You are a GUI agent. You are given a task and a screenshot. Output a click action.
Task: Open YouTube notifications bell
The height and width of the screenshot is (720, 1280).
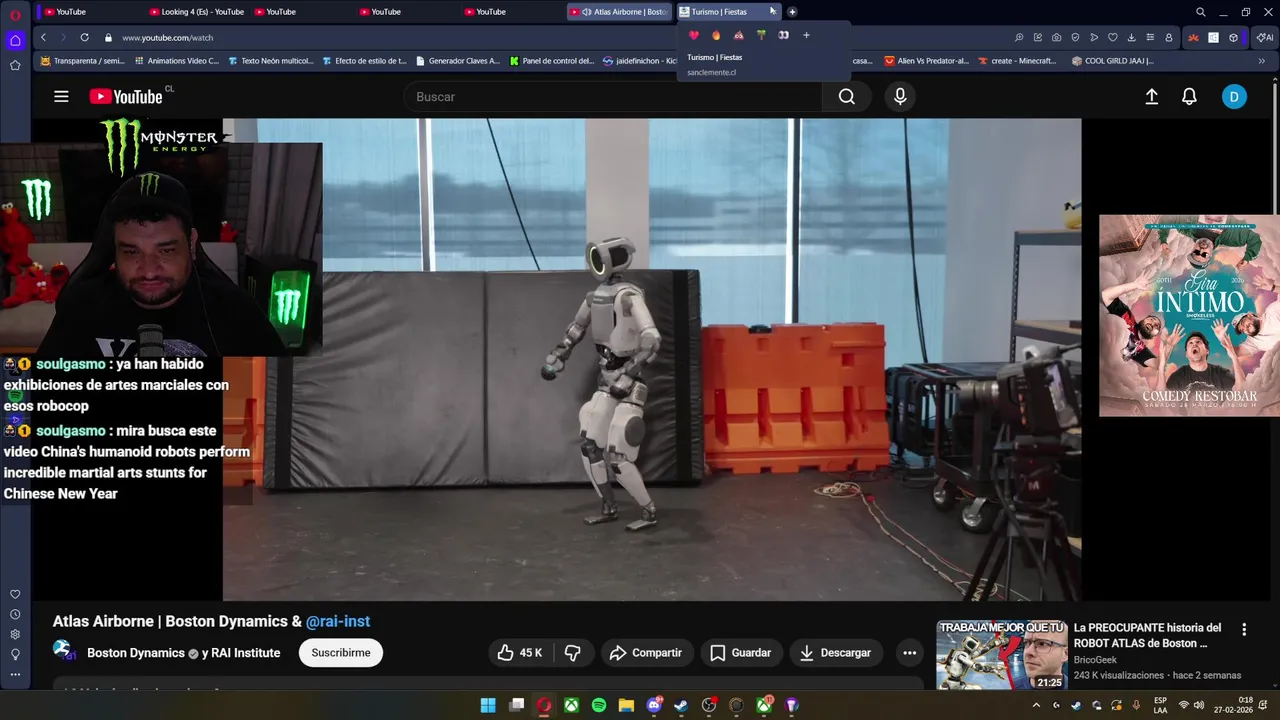(x=1189, y=97)
